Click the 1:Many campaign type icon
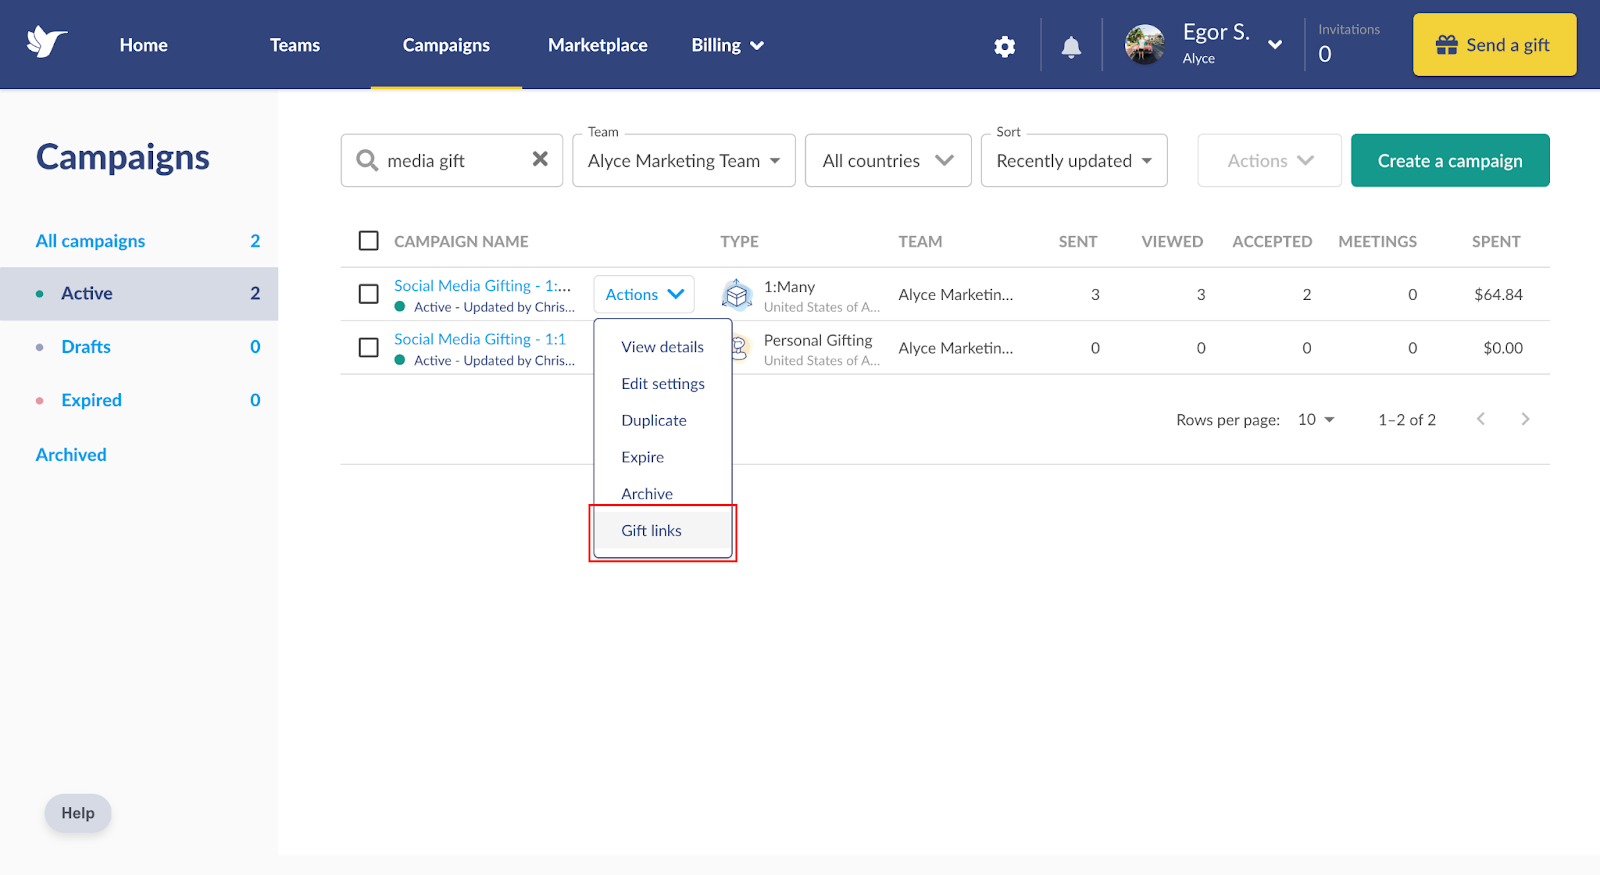The height and width of the screenshot is (875, 1600). (737, 295)
